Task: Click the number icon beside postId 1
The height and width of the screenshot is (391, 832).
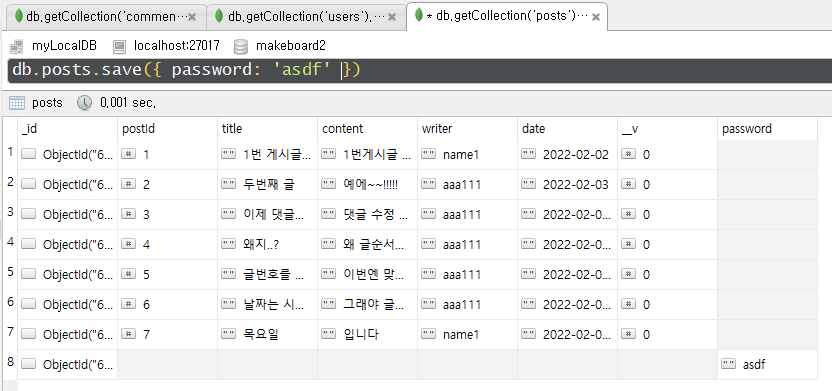Action: (x=129, y=154)
